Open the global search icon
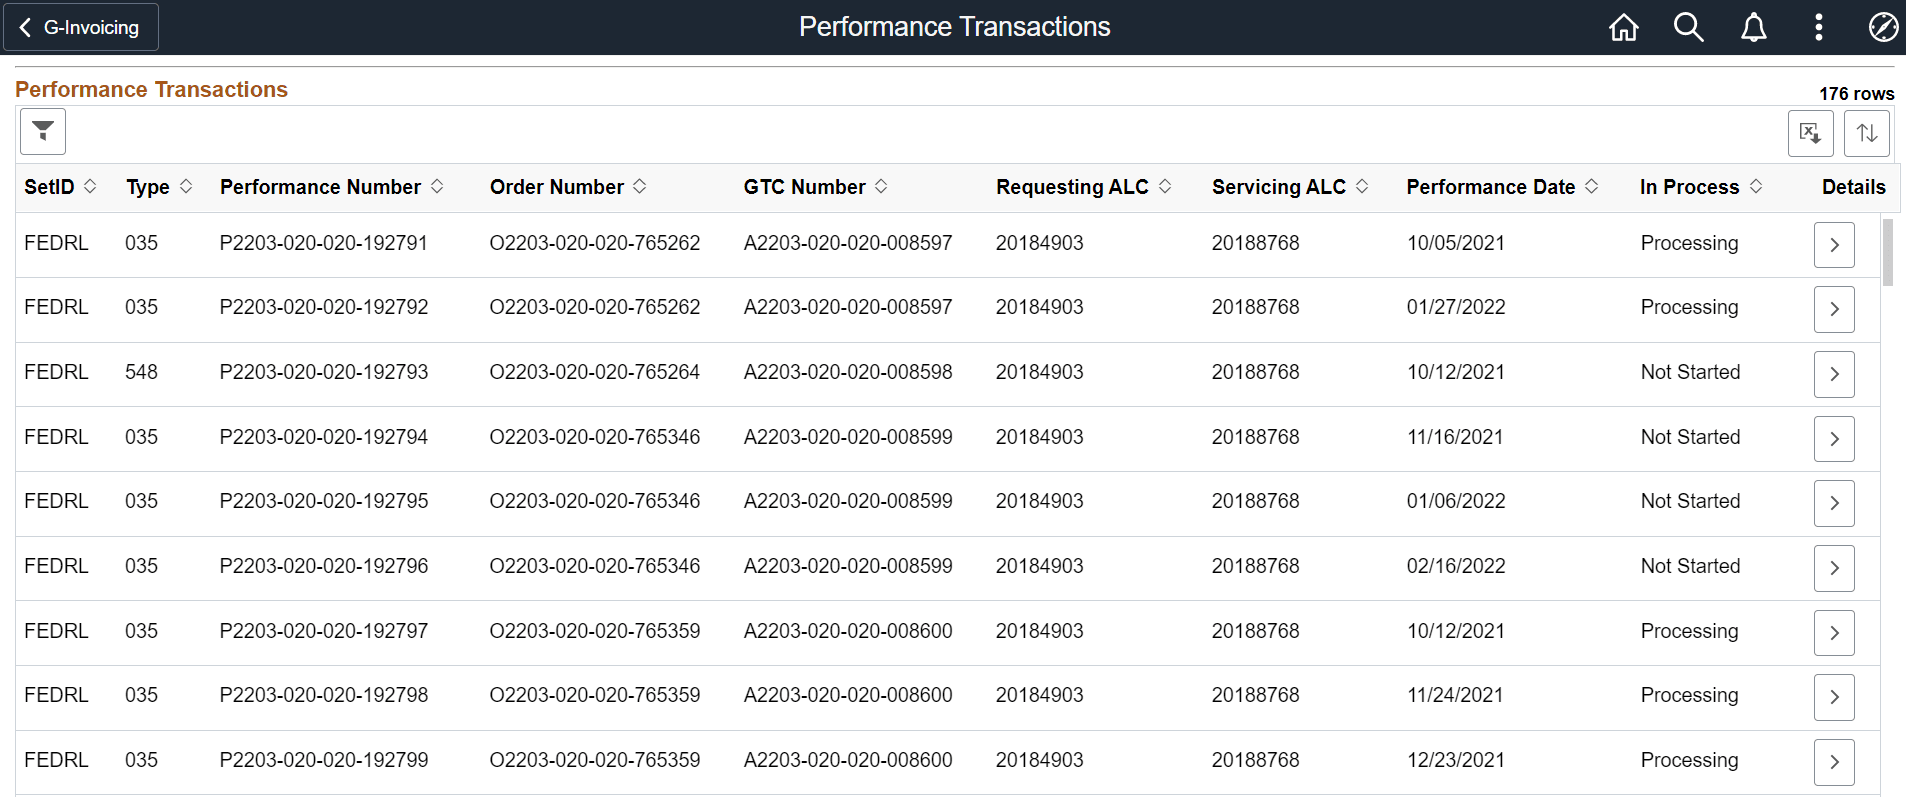This screenshot has height=797, width=1906. (1689, 27)
